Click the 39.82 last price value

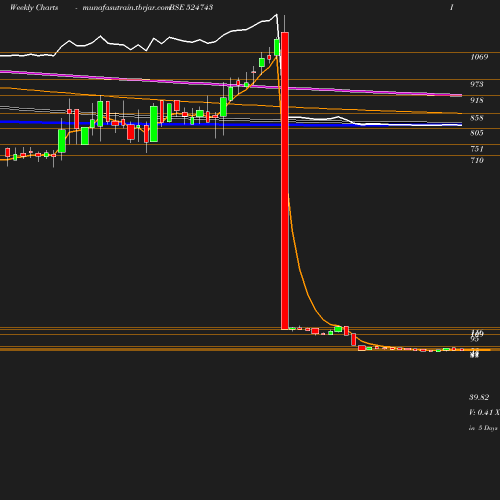479,397
